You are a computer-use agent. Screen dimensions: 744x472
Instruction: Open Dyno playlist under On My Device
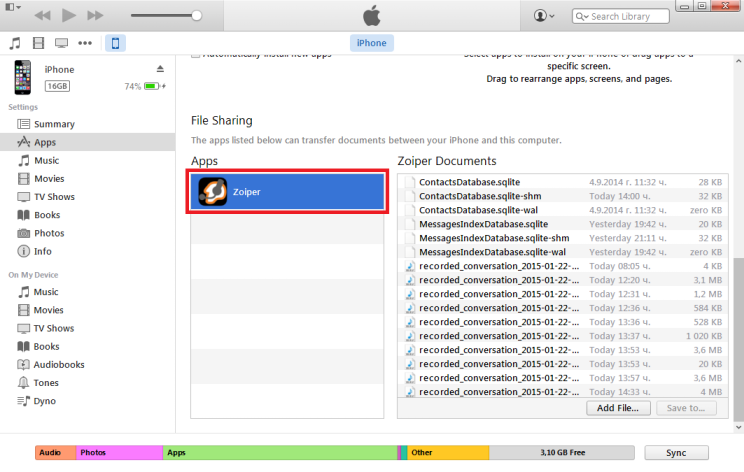(88, 401)
